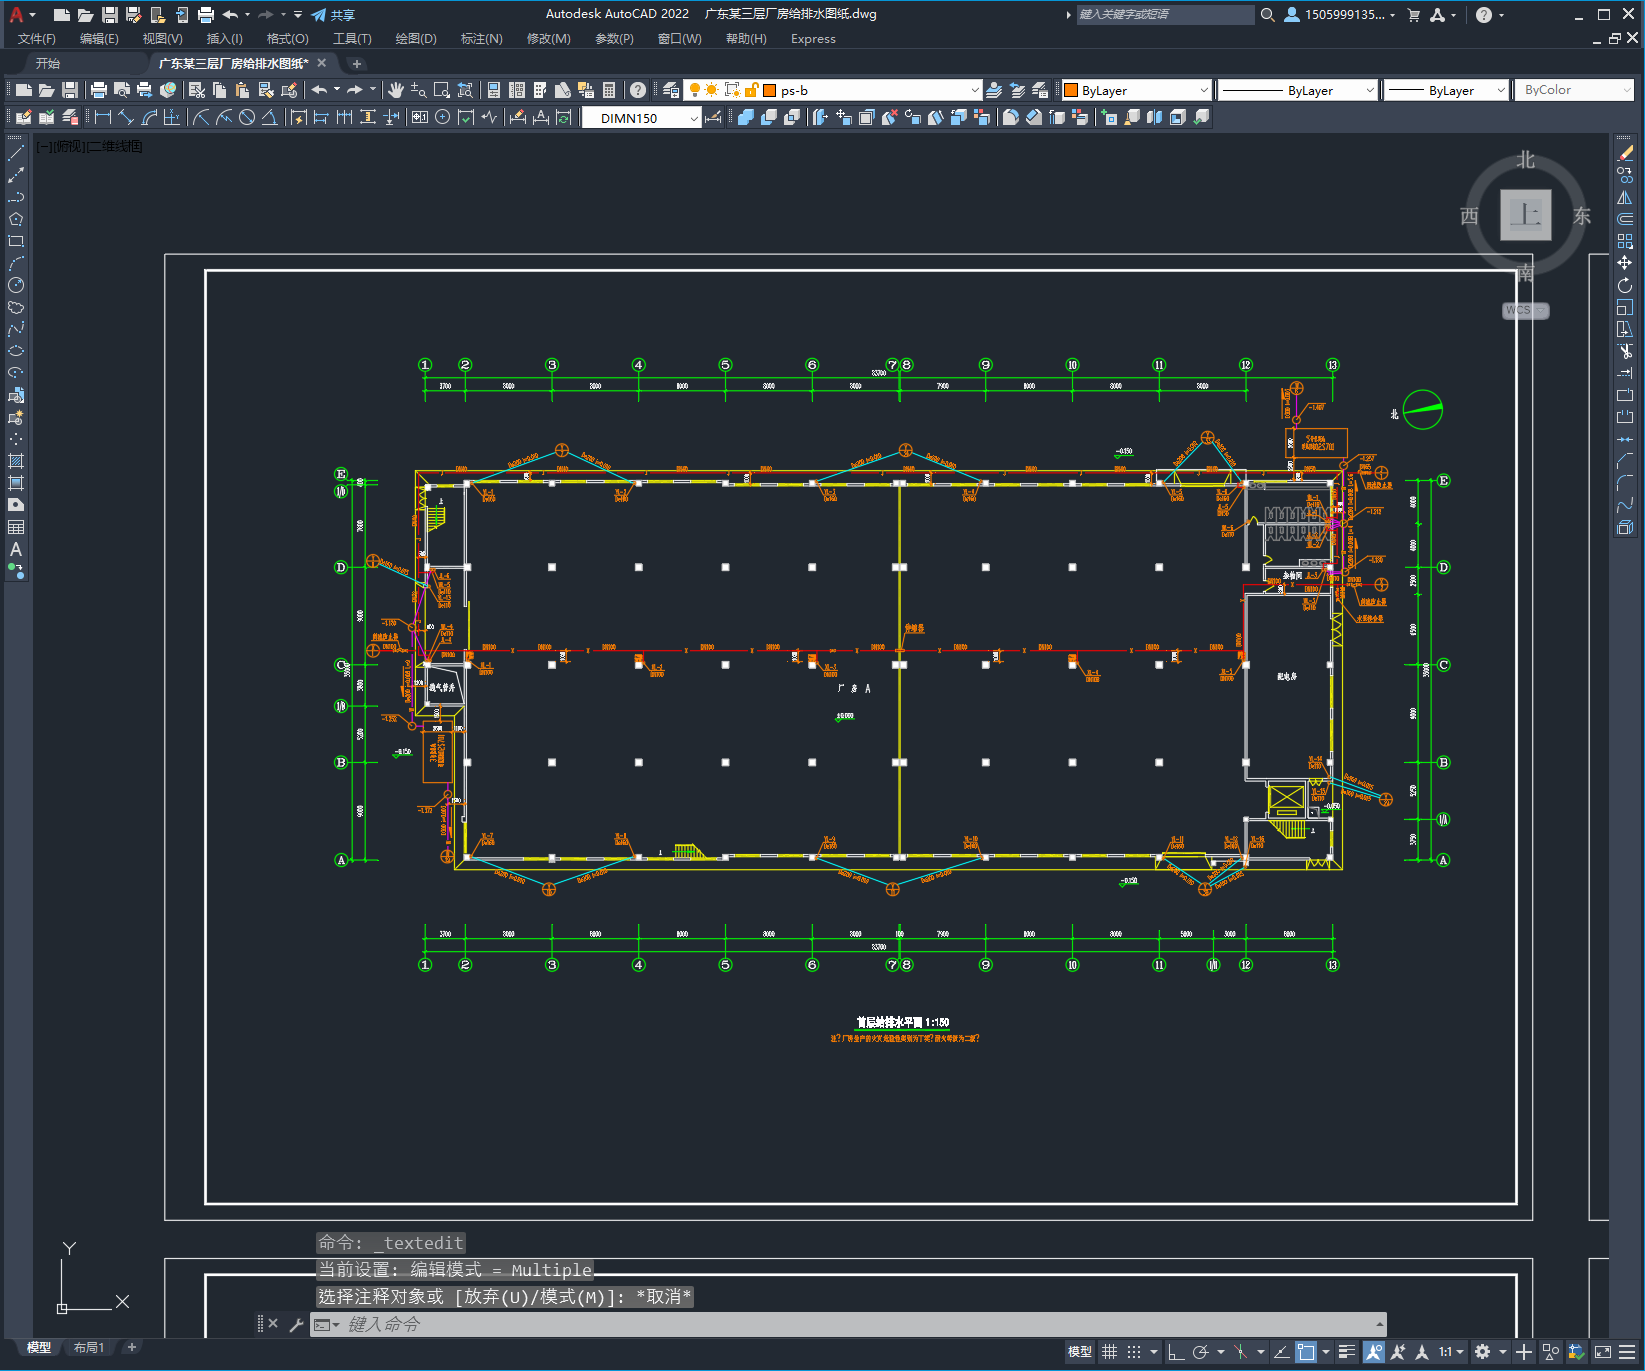Toggle Object Snap in status bar

1306,1352
